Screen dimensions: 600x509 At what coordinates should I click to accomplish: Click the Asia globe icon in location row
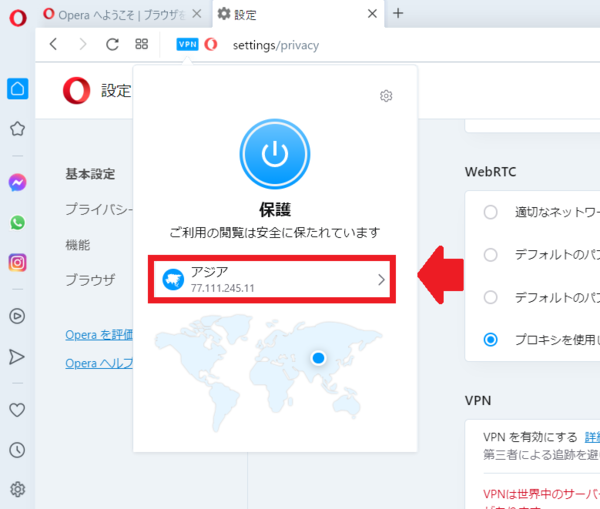click(x=173, y=279)
